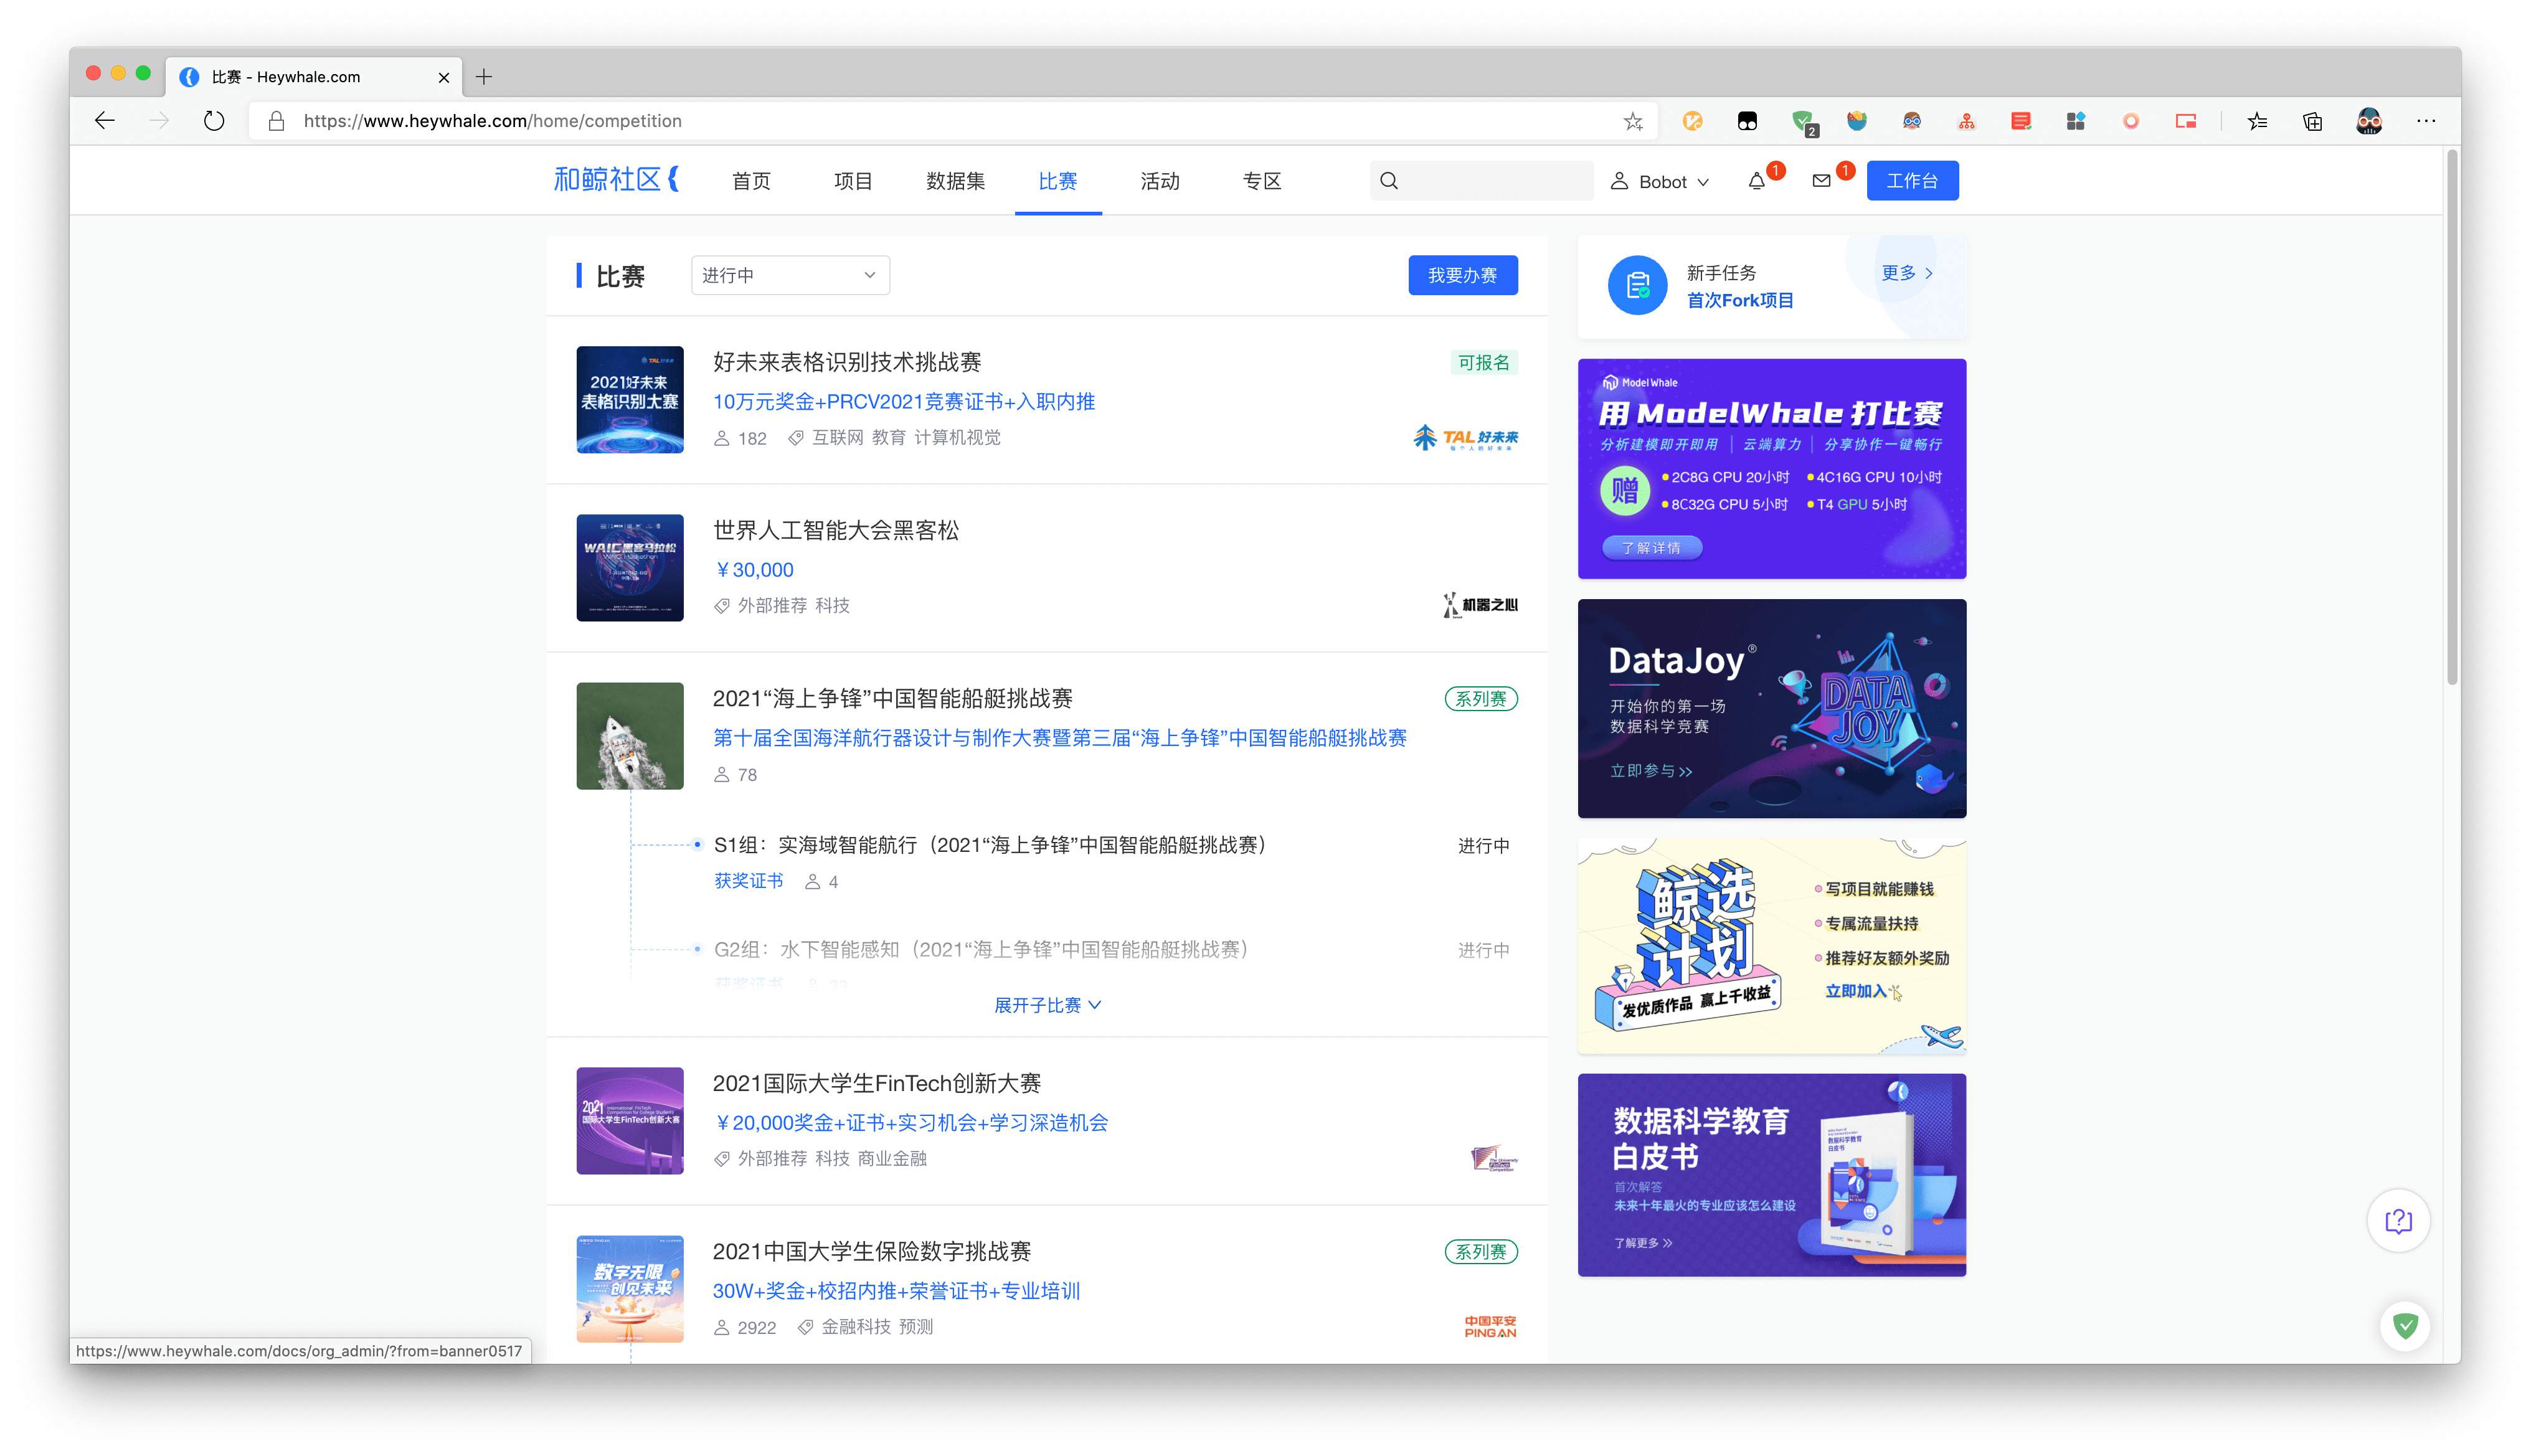
Task: Reload the page with refresh icon
Action: click(214, 121)
